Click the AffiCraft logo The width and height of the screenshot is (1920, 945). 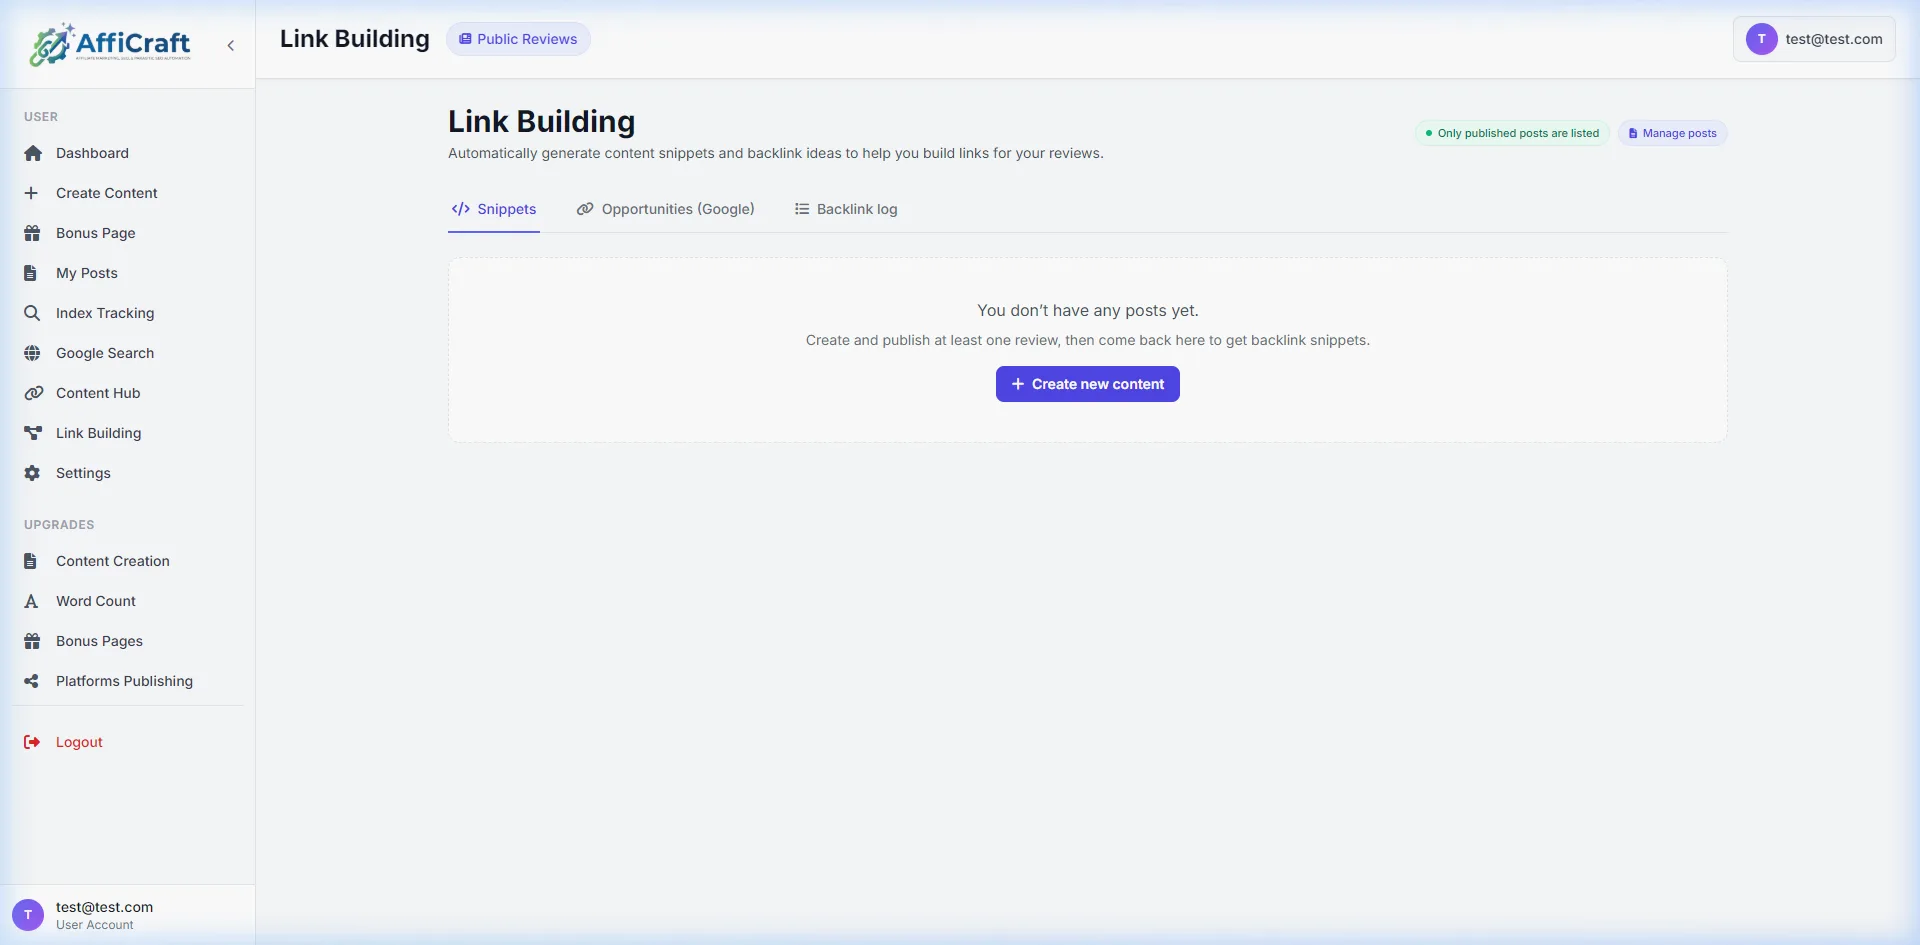(110, 44)
